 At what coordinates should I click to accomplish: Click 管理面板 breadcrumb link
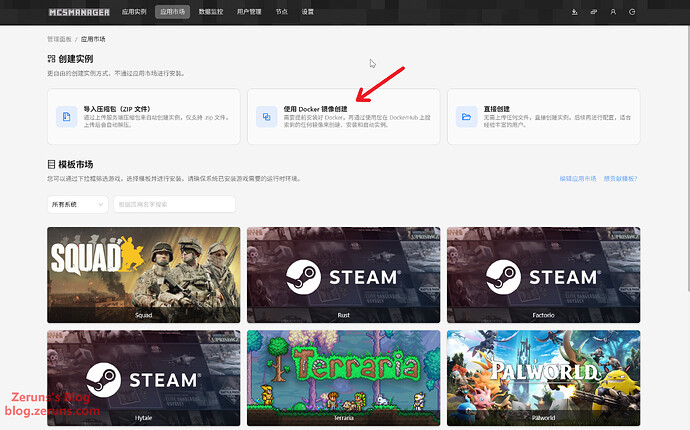pyautogui.click(x=59, y=39)
